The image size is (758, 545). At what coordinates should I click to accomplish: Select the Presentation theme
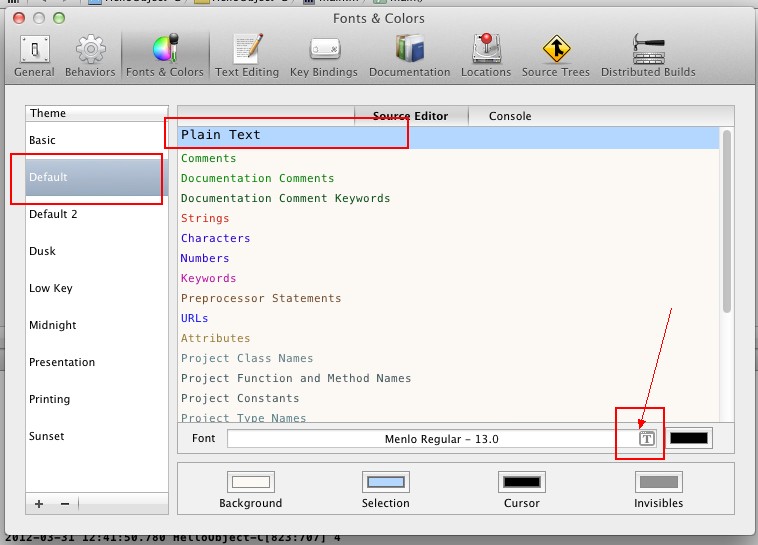(97, 362)
